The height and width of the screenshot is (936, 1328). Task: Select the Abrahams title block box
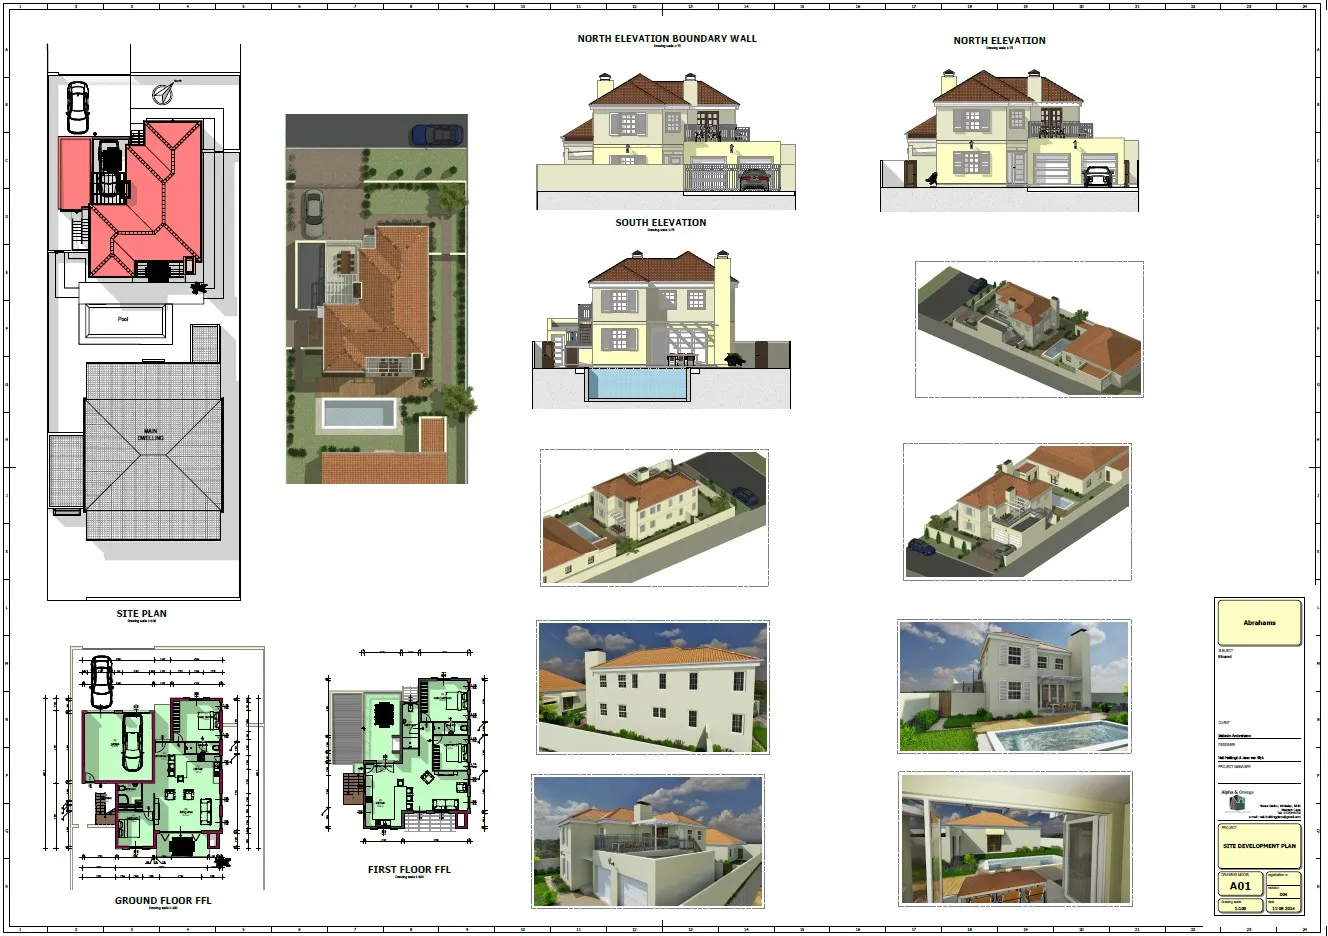click(1259, 623)
